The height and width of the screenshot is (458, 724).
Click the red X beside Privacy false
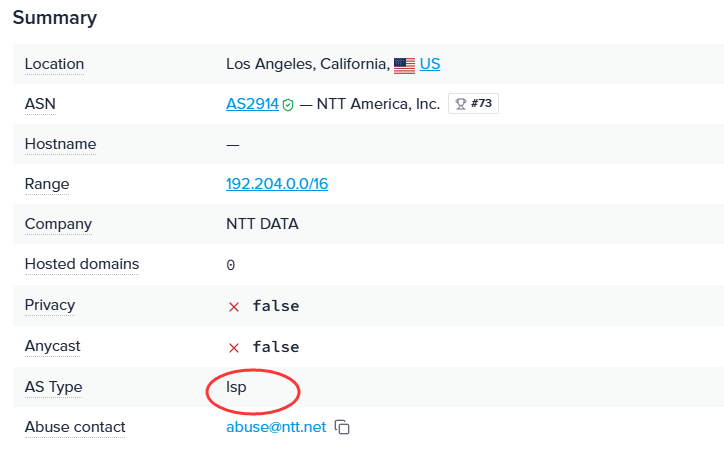point(234,307)
